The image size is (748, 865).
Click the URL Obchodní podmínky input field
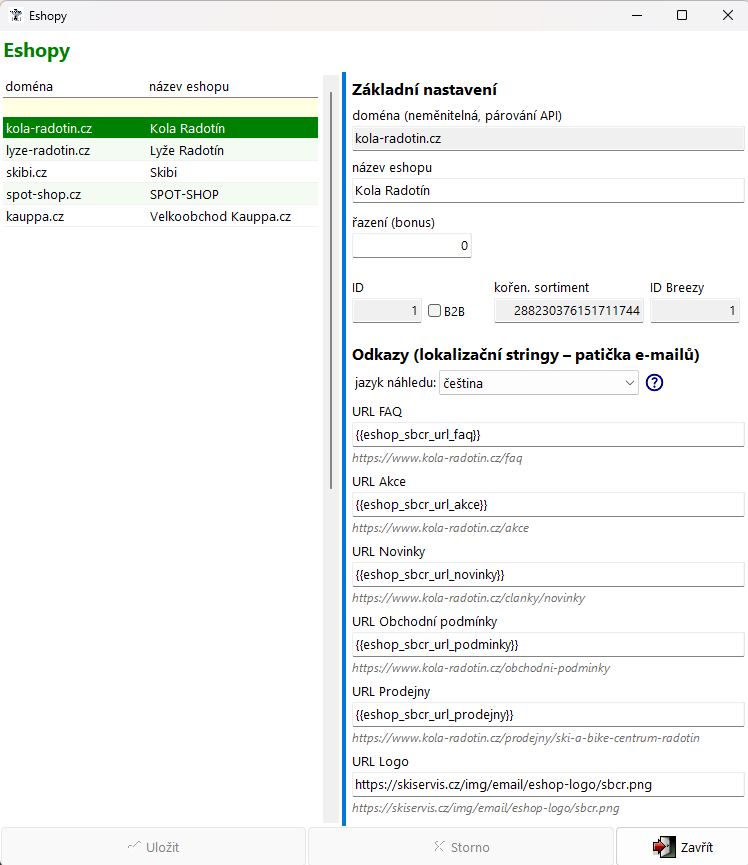(x=548, y=645)
